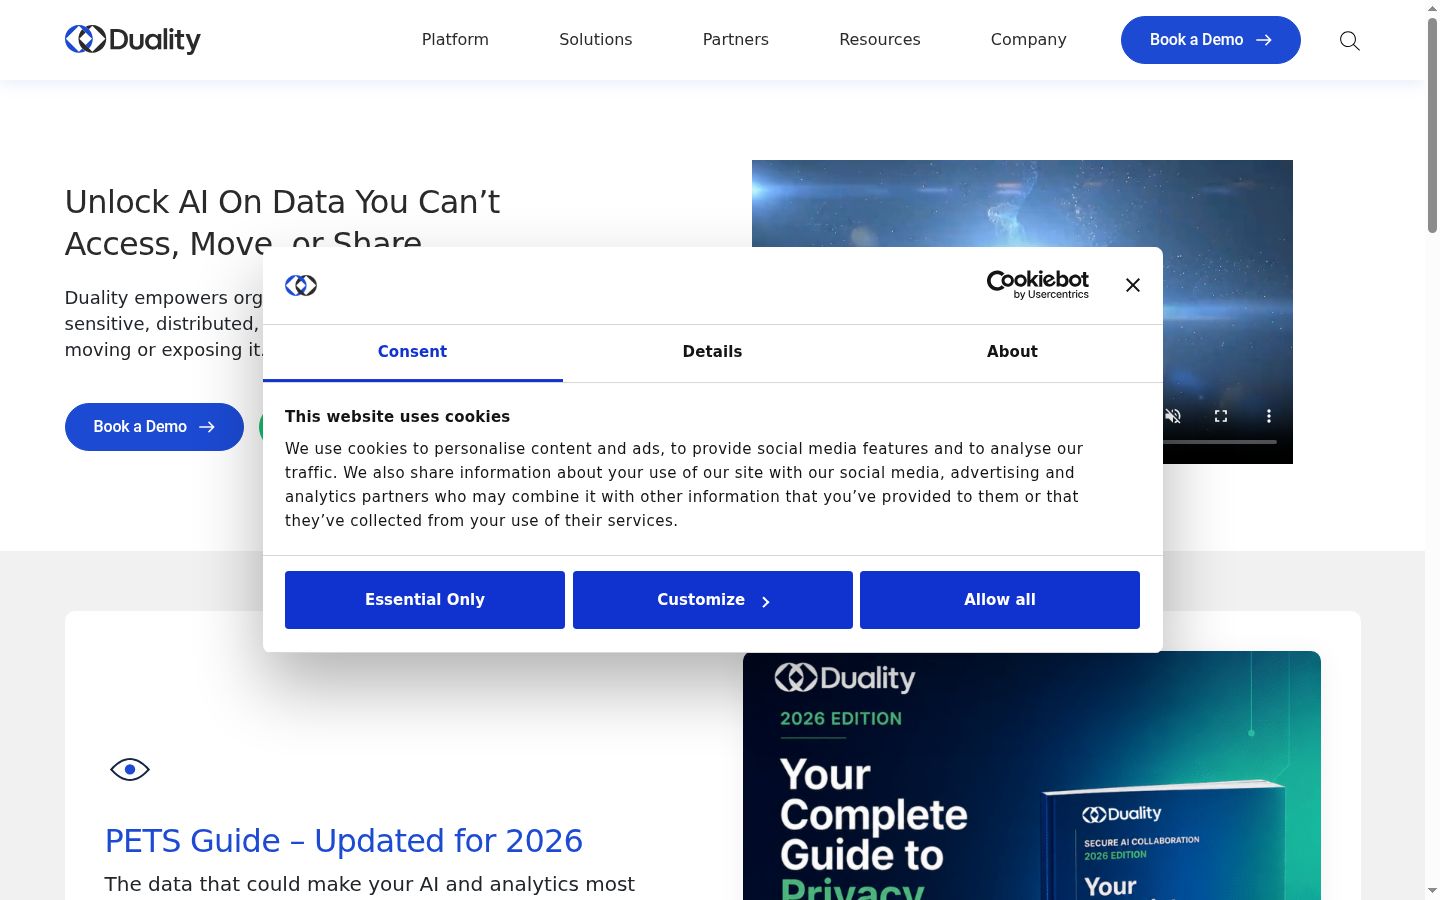The width and height of the screenshot is (1440, 900).
Task: Enter fullscreen on the video player
Action: tap(1221, 416)
